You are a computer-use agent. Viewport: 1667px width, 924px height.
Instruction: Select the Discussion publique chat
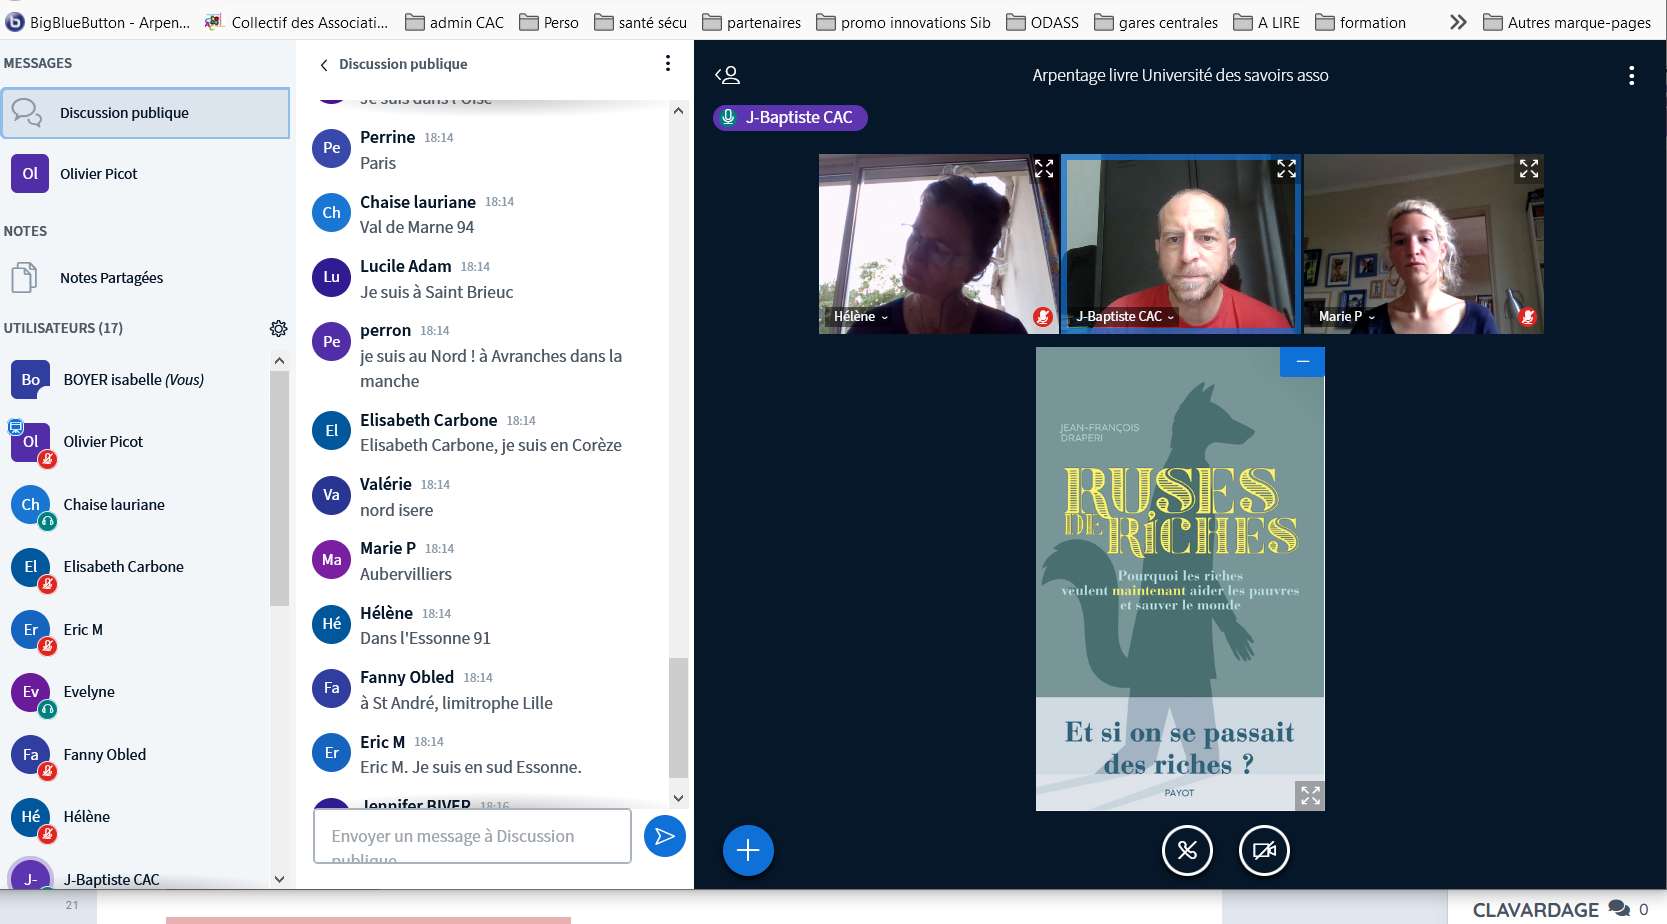pyautogui.click(x=146, y=113)
